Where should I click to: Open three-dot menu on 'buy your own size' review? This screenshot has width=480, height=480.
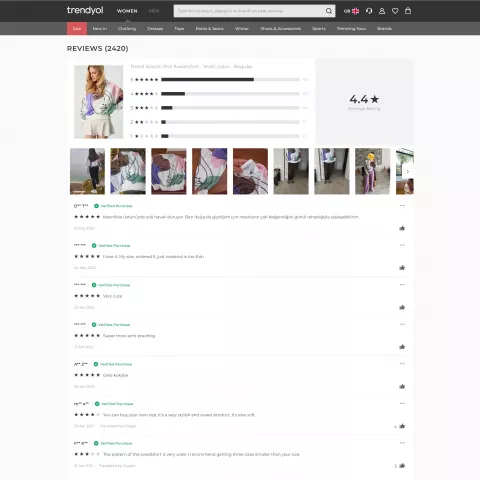coord(402,403)
